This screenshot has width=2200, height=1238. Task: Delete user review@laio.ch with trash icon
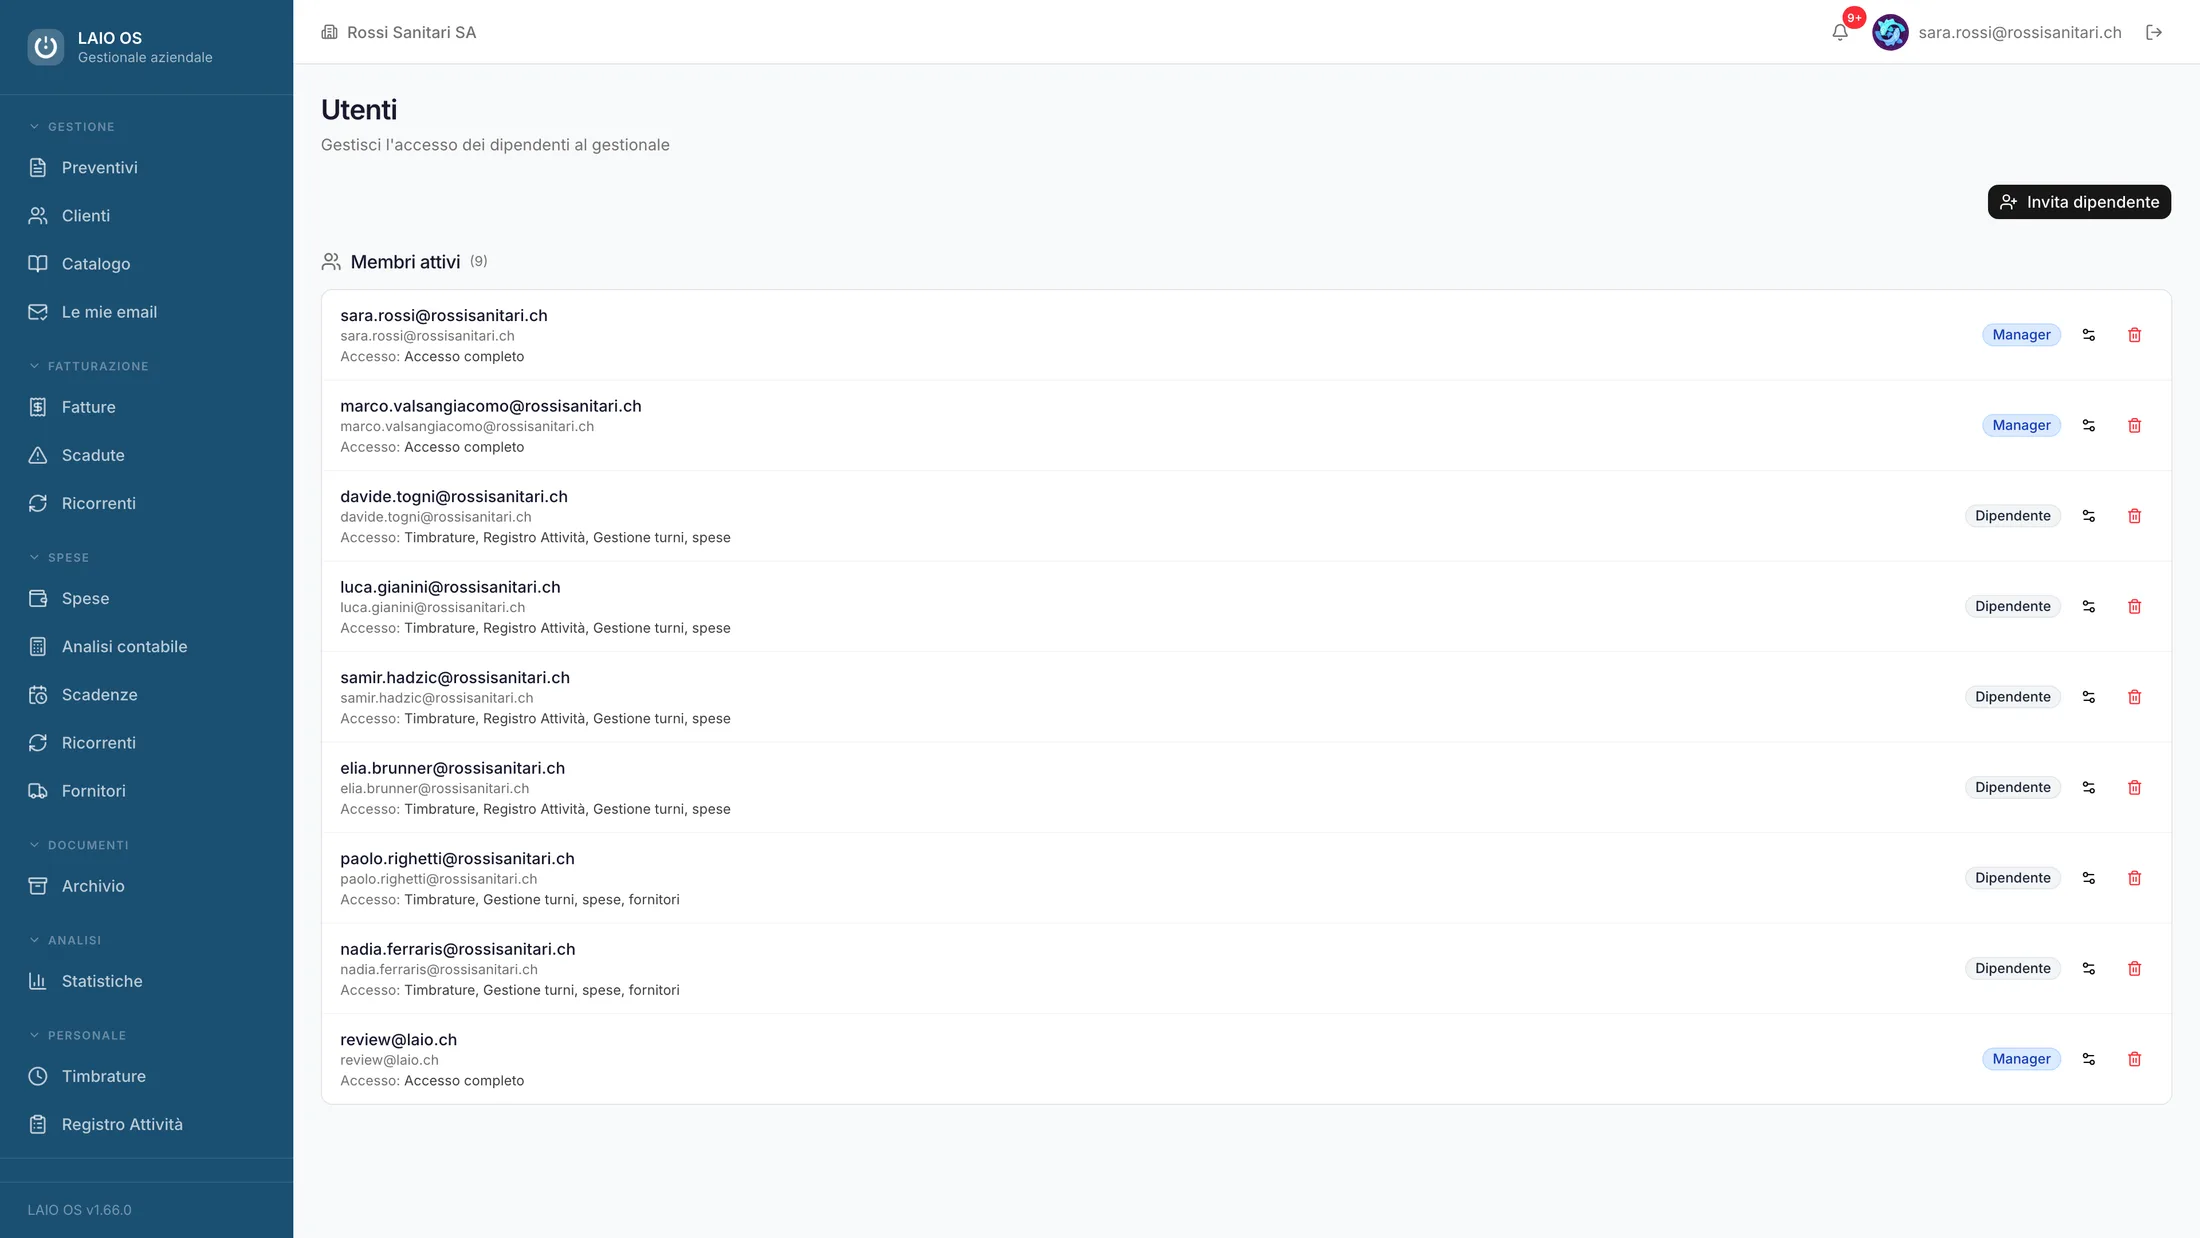point(2134,1059)
